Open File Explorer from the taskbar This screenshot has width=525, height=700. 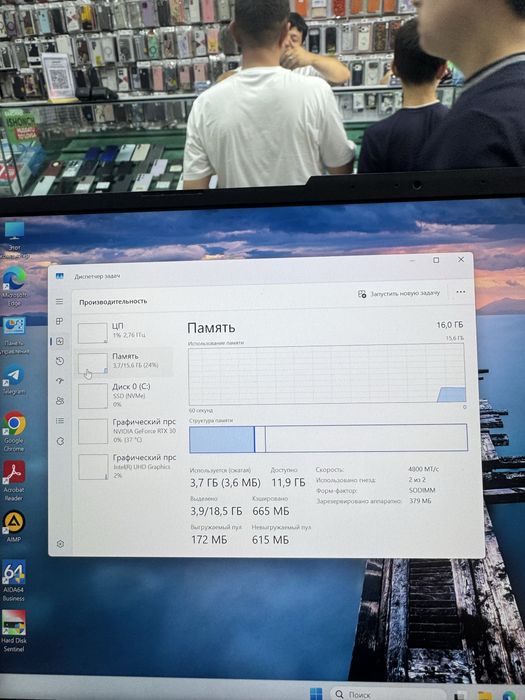(x=484, y=696)
